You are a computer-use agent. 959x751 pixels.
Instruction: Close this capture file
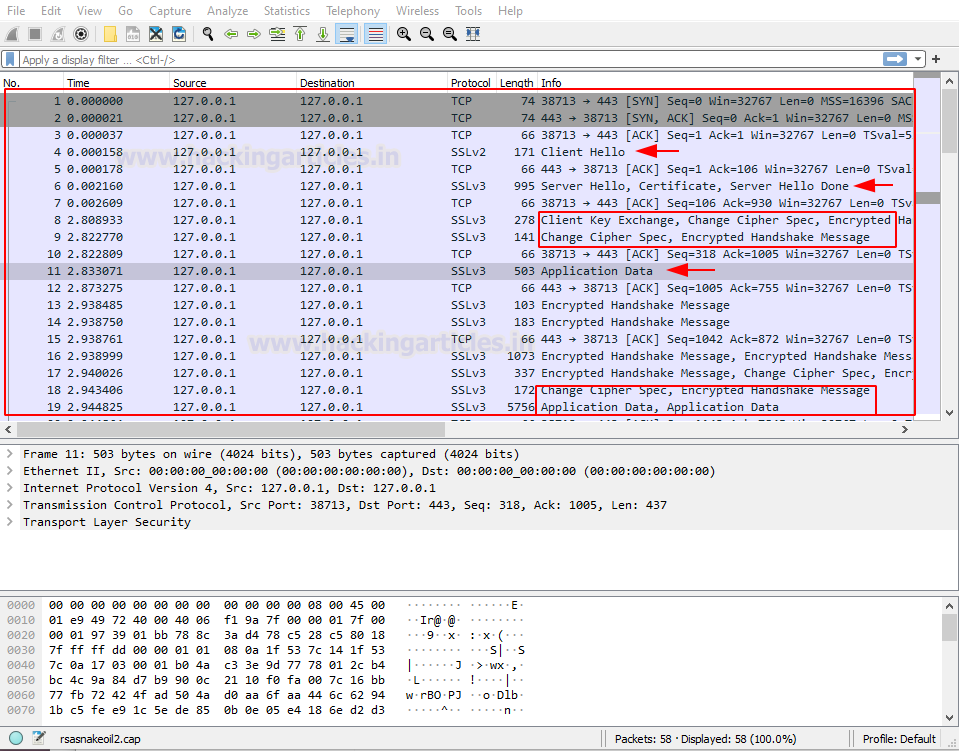click(x=156, y=34)
